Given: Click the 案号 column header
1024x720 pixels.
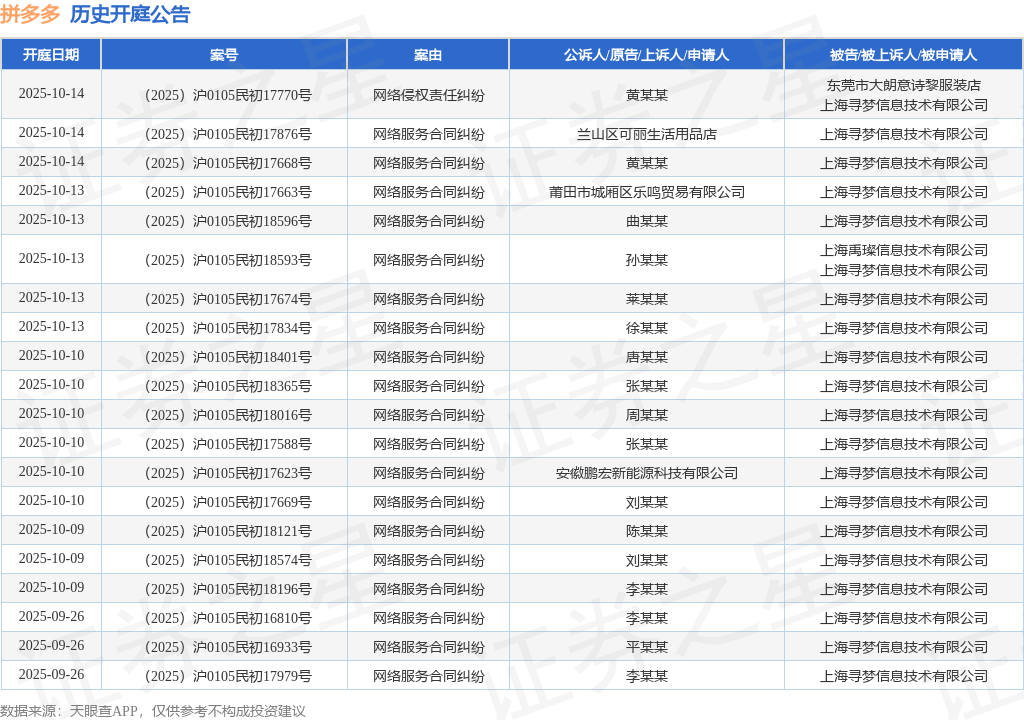Looking at the screenshot, I should tap(224, 55).
